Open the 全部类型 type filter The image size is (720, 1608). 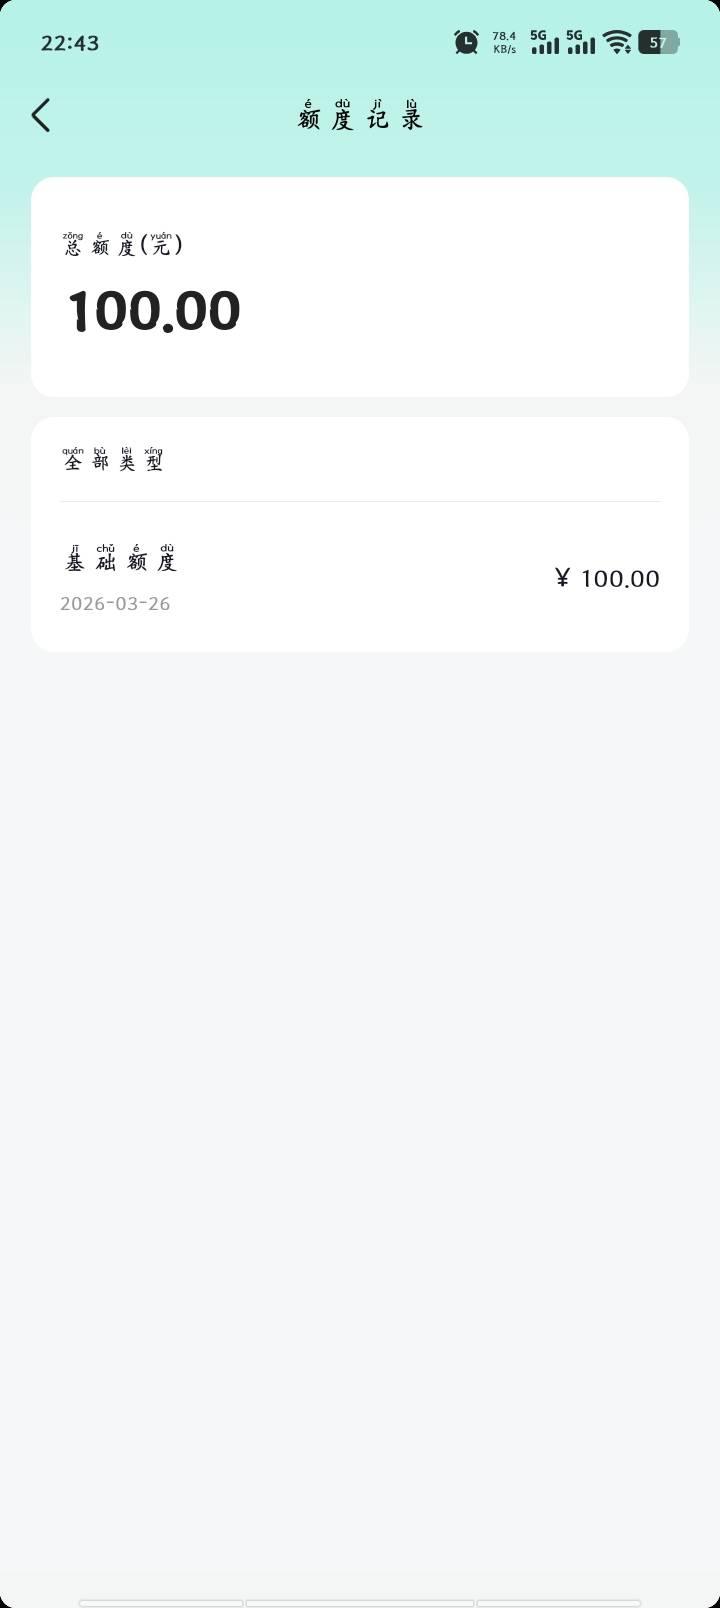tap(113, 460)
